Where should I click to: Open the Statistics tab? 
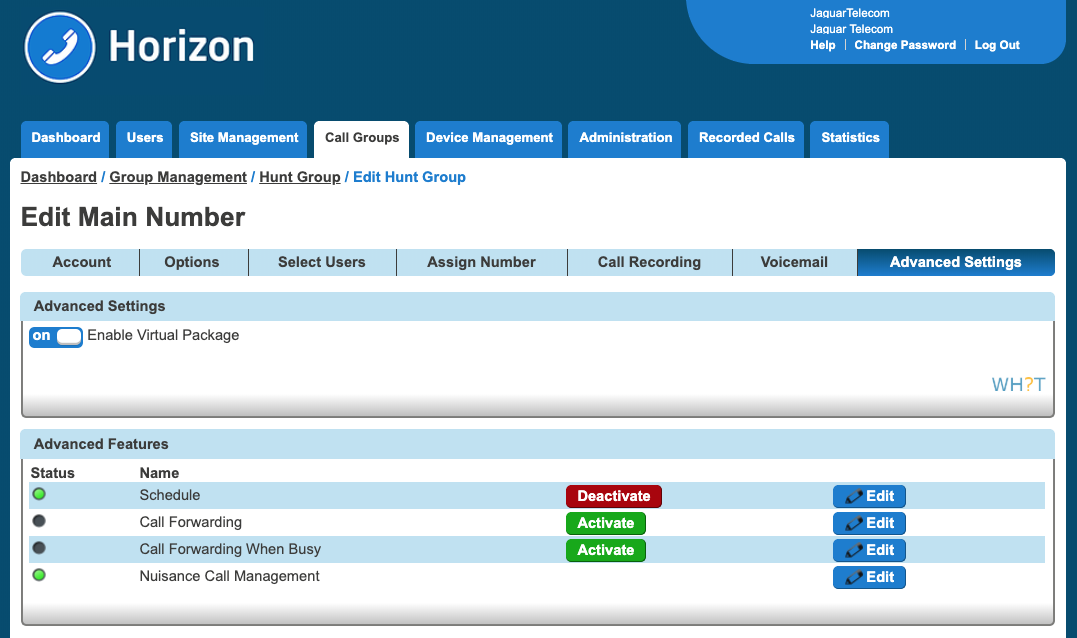(x=850, y=138)
